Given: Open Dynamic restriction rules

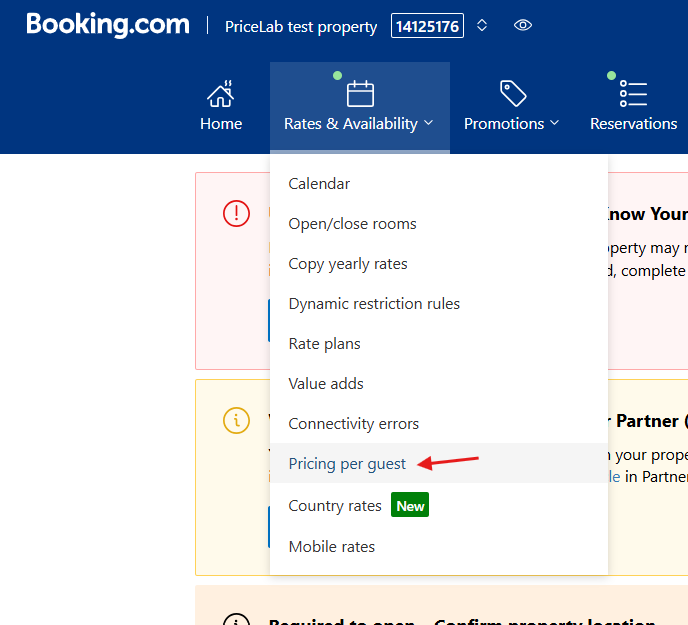Looking at the screenshot, I should click(439, 304).
